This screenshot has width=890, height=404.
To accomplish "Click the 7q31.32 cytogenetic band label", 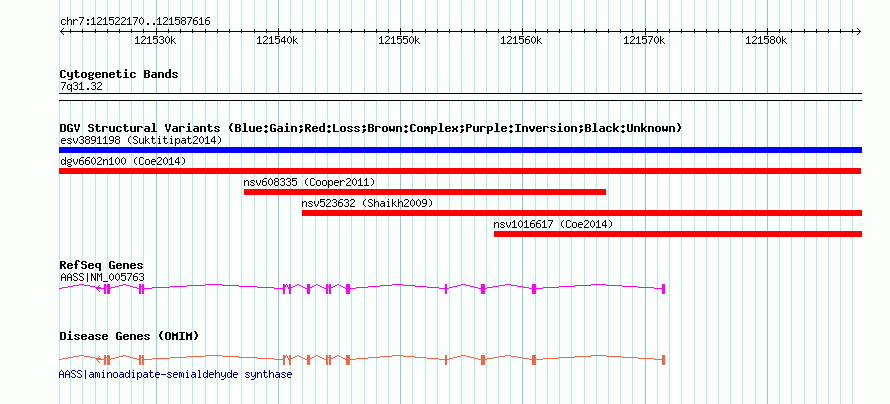I will [81, 86].
